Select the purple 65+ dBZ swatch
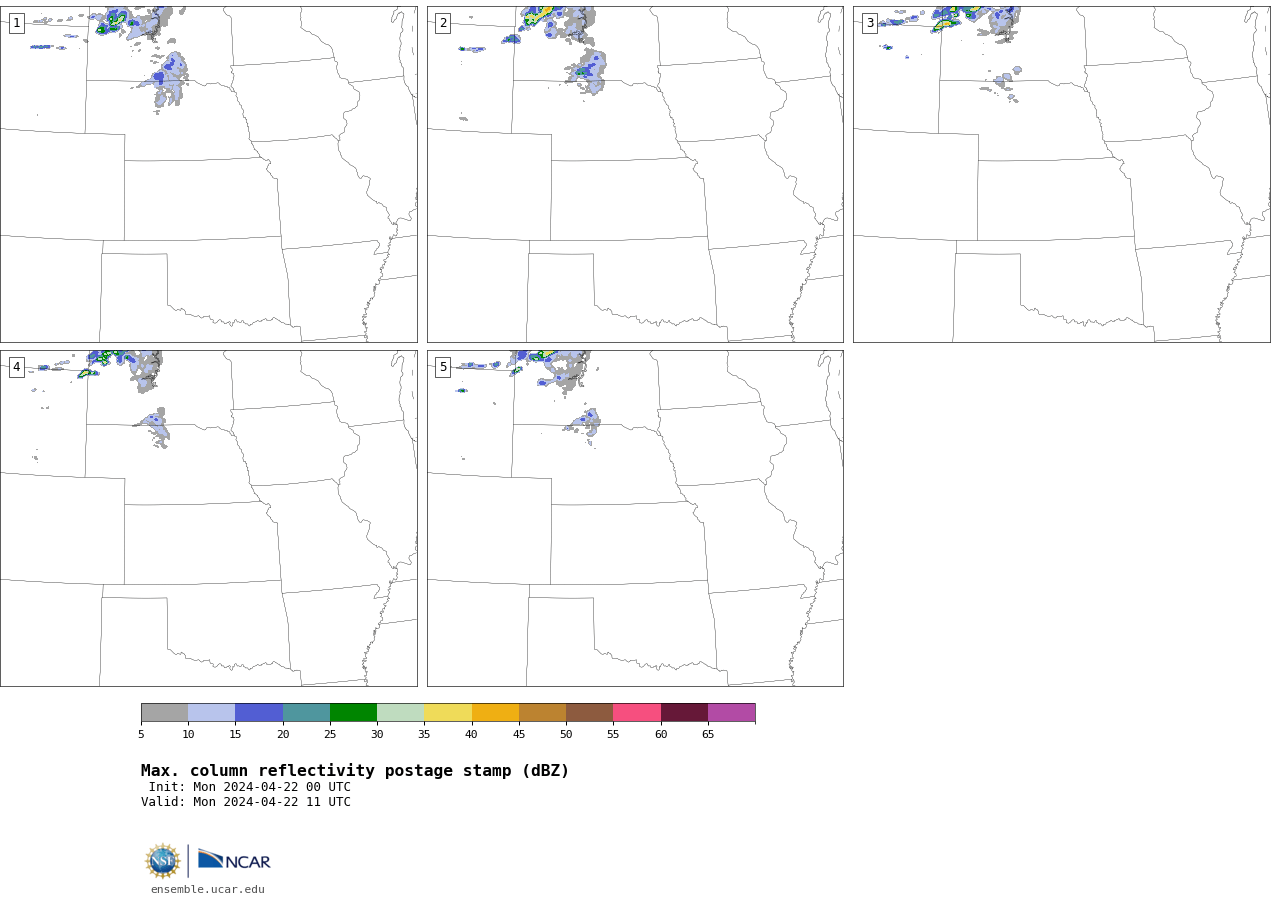The height and width of the screenshot is (901, 1280). coord(732,713)
